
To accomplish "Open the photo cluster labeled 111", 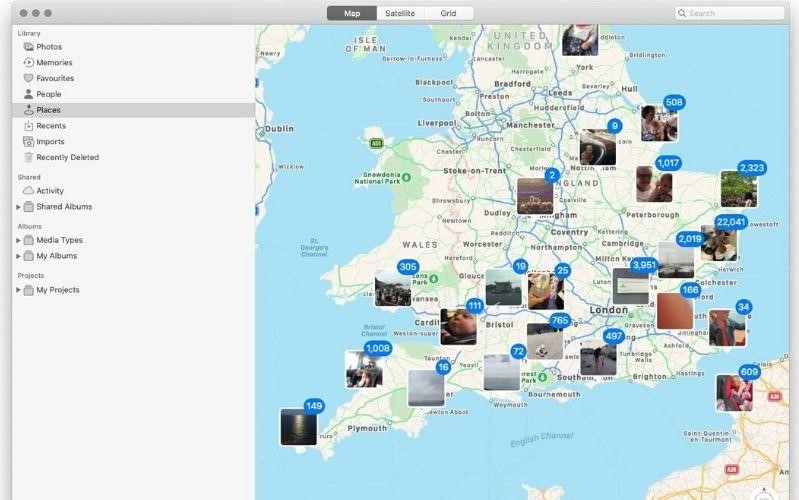I will pos(458,327).
